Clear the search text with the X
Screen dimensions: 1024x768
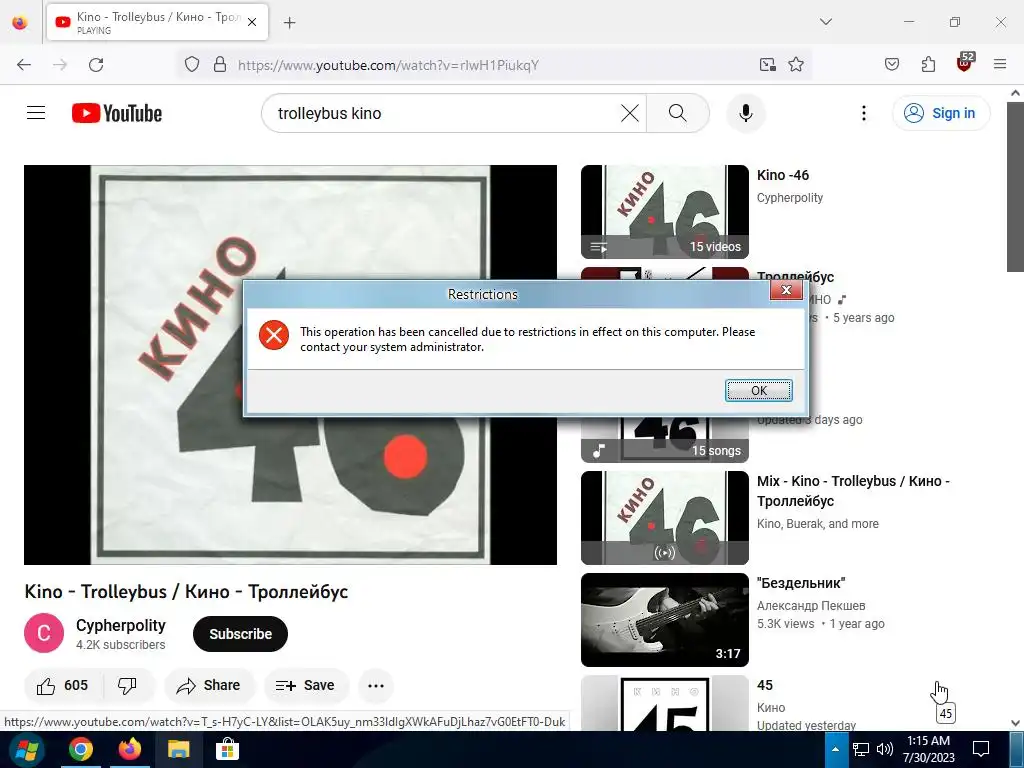tap(630, 113)
